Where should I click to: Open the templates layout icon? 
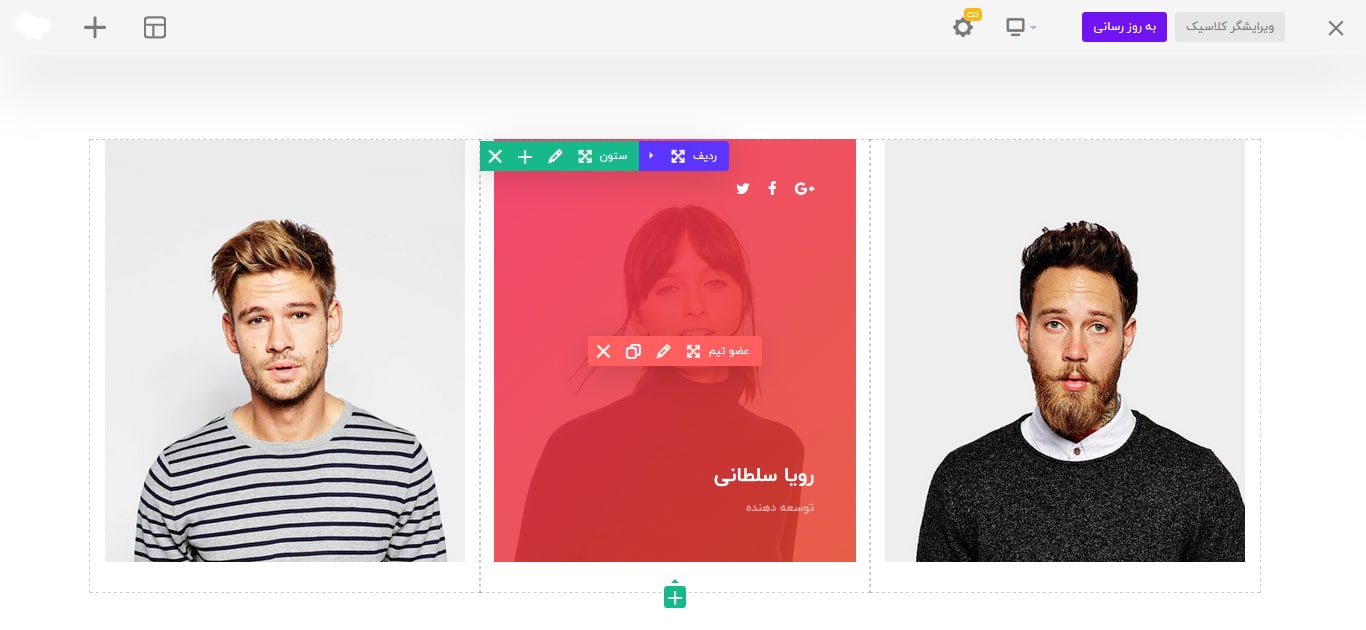pyautogui.click(x=155, y=27)
